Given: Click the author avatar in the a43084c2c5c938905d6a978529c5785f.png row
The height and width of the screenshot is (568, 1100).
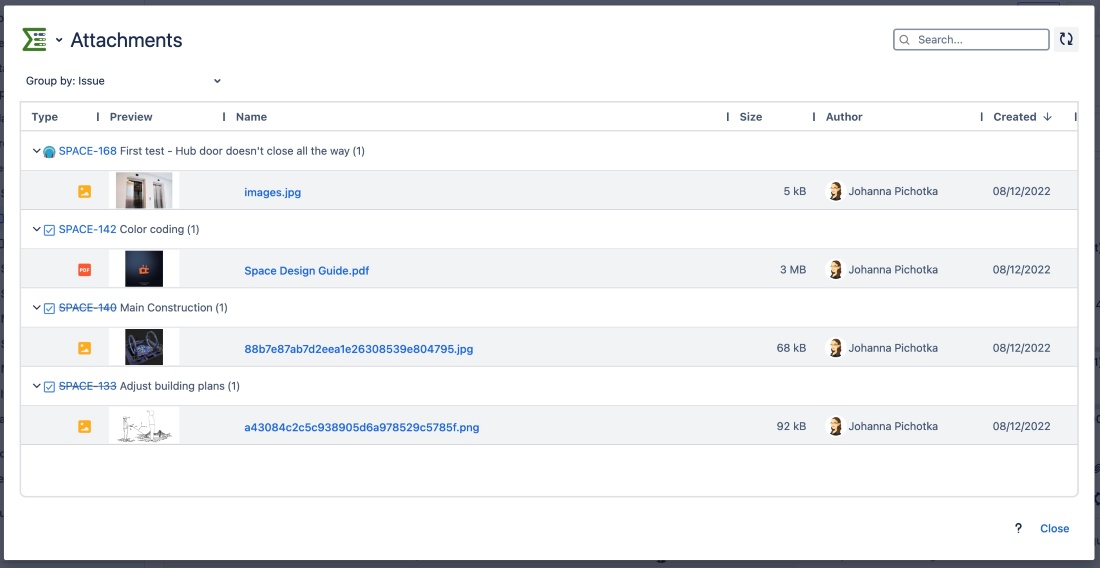Looking at the screenshot, I should point(835,426).
